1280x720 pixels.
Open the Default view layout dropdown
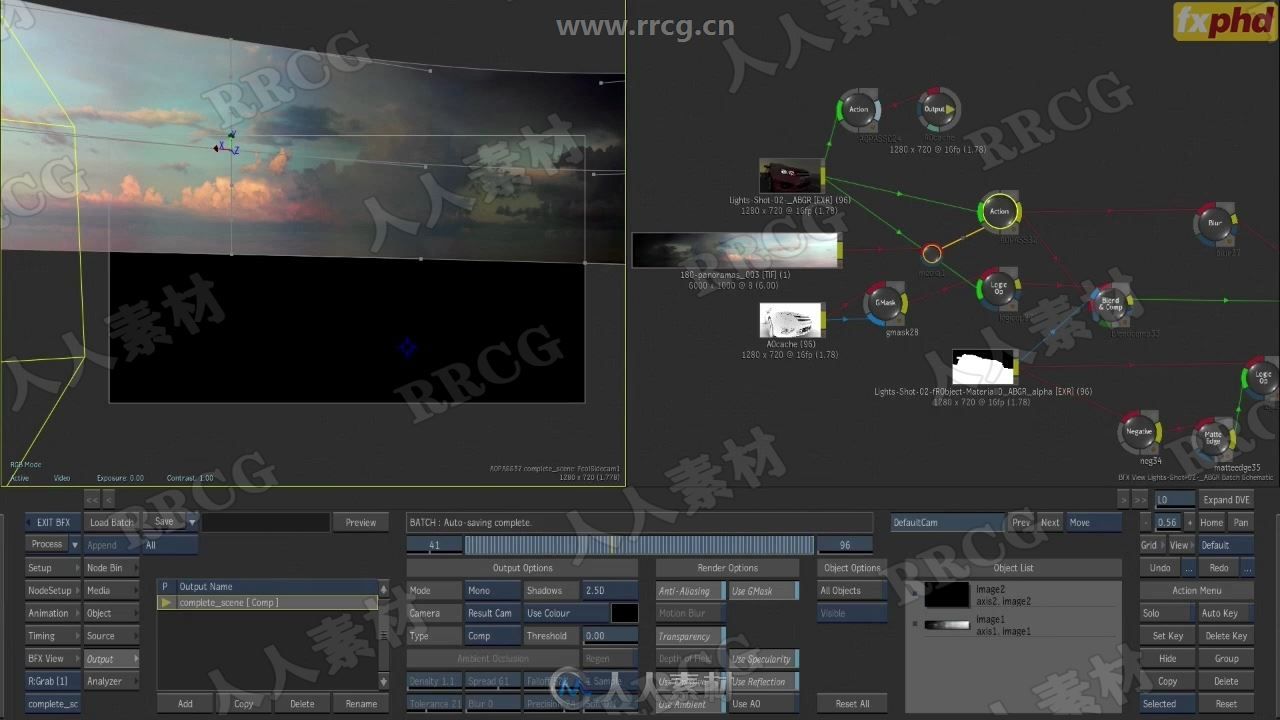pyautogui.click(x=1226, y=545)
